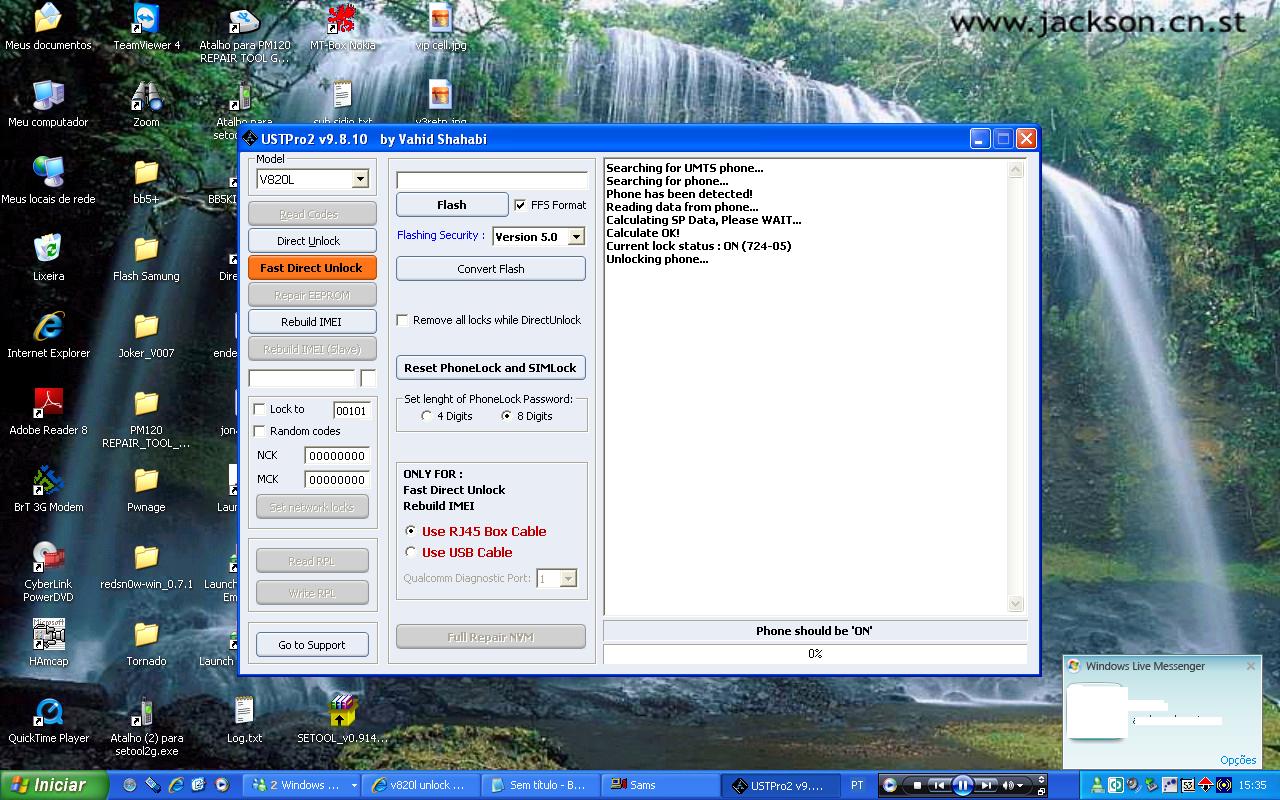Open the Flash Samung folder
1280x800 pixels.
coord(146,258)
